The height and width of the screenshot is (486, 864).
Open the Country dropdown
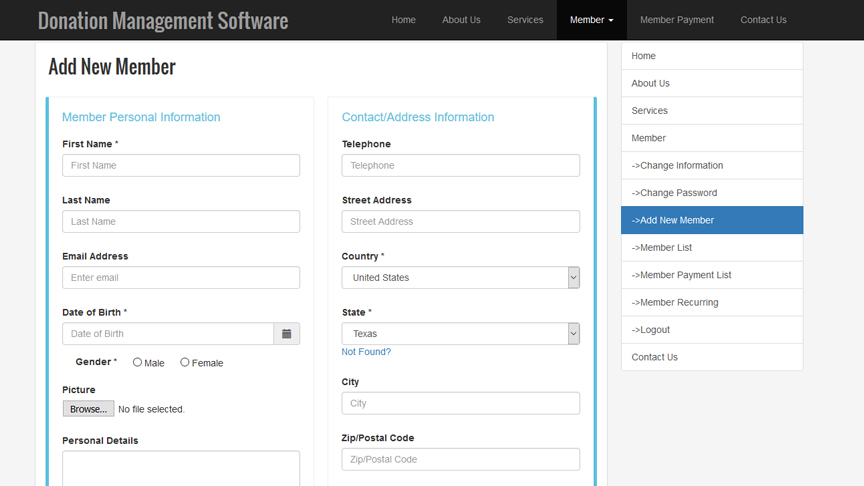pyautogui.click(x=460, y=278)
